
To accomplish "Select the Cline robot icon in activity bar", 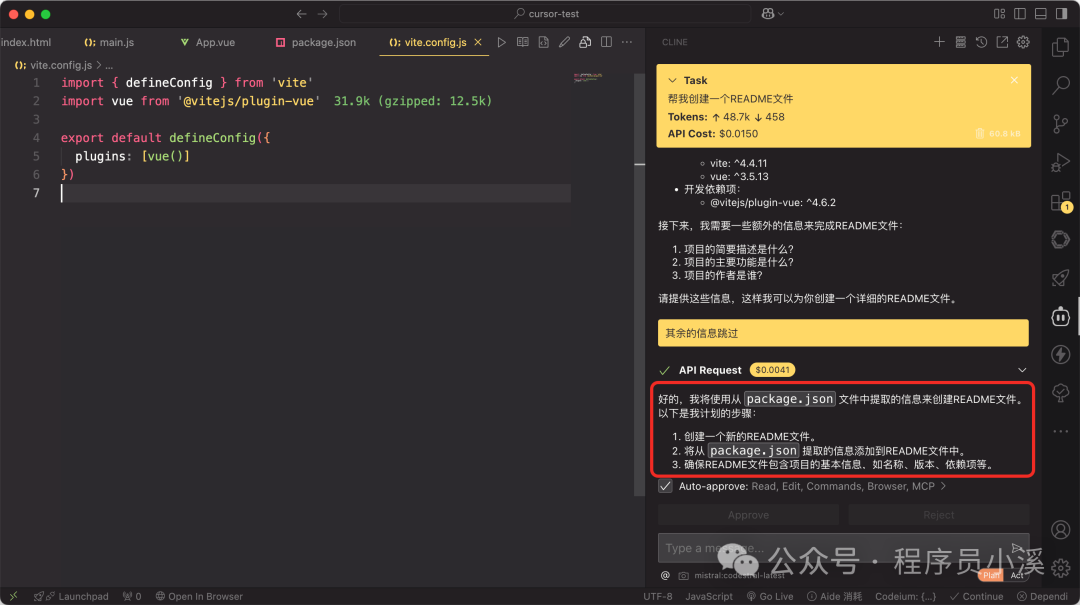I will pos(1060,316).
